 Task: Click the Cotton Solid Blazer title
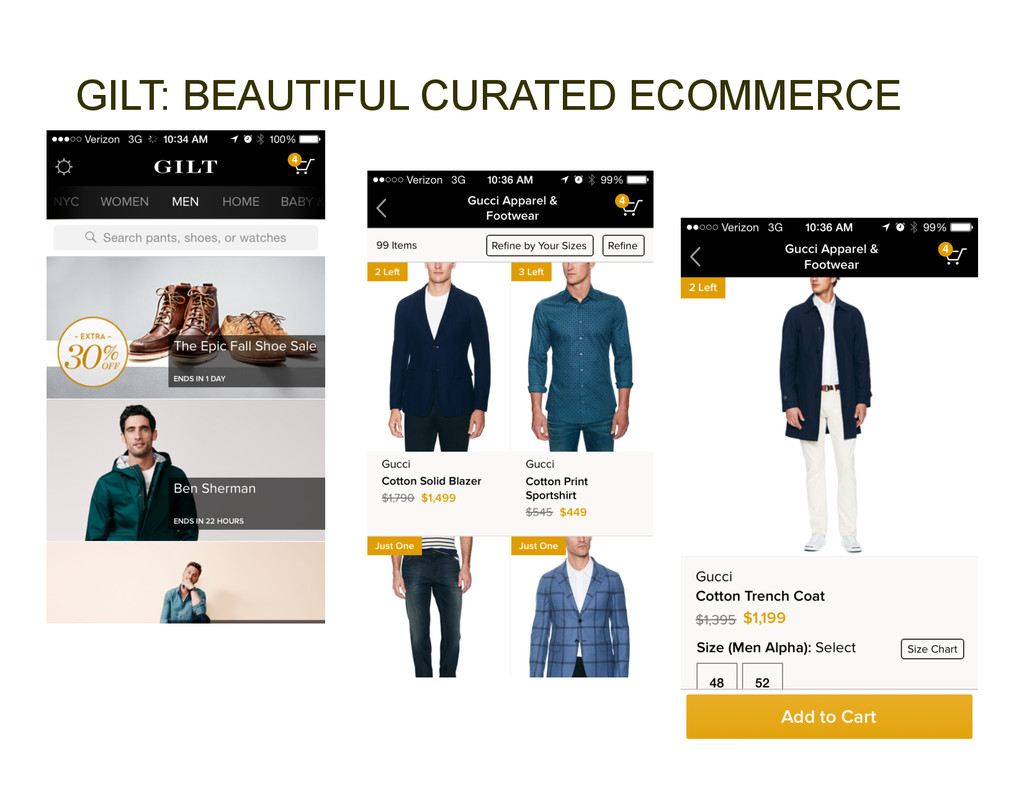(431, 481)
